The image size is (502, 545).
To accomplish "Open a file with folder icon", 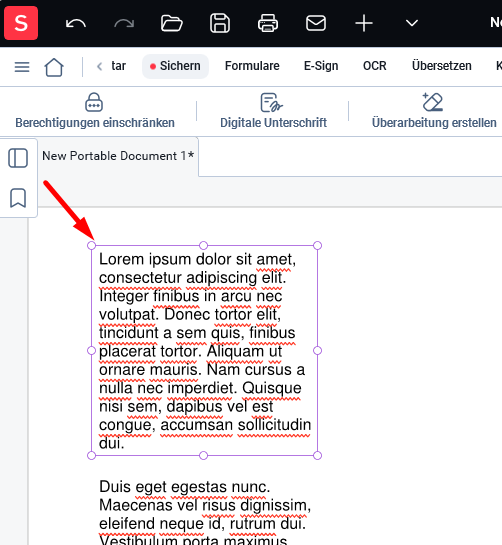I will (x=172, y=23).
